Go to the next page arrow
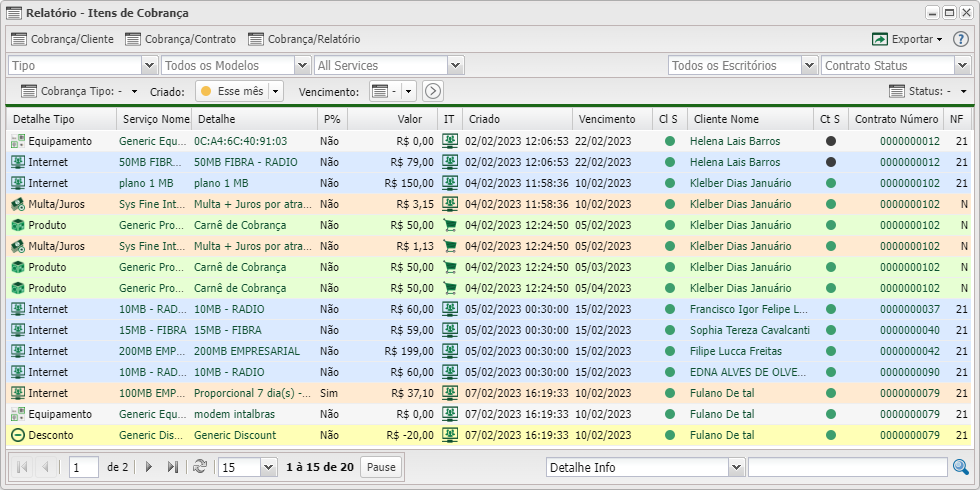 click(149, 467)
